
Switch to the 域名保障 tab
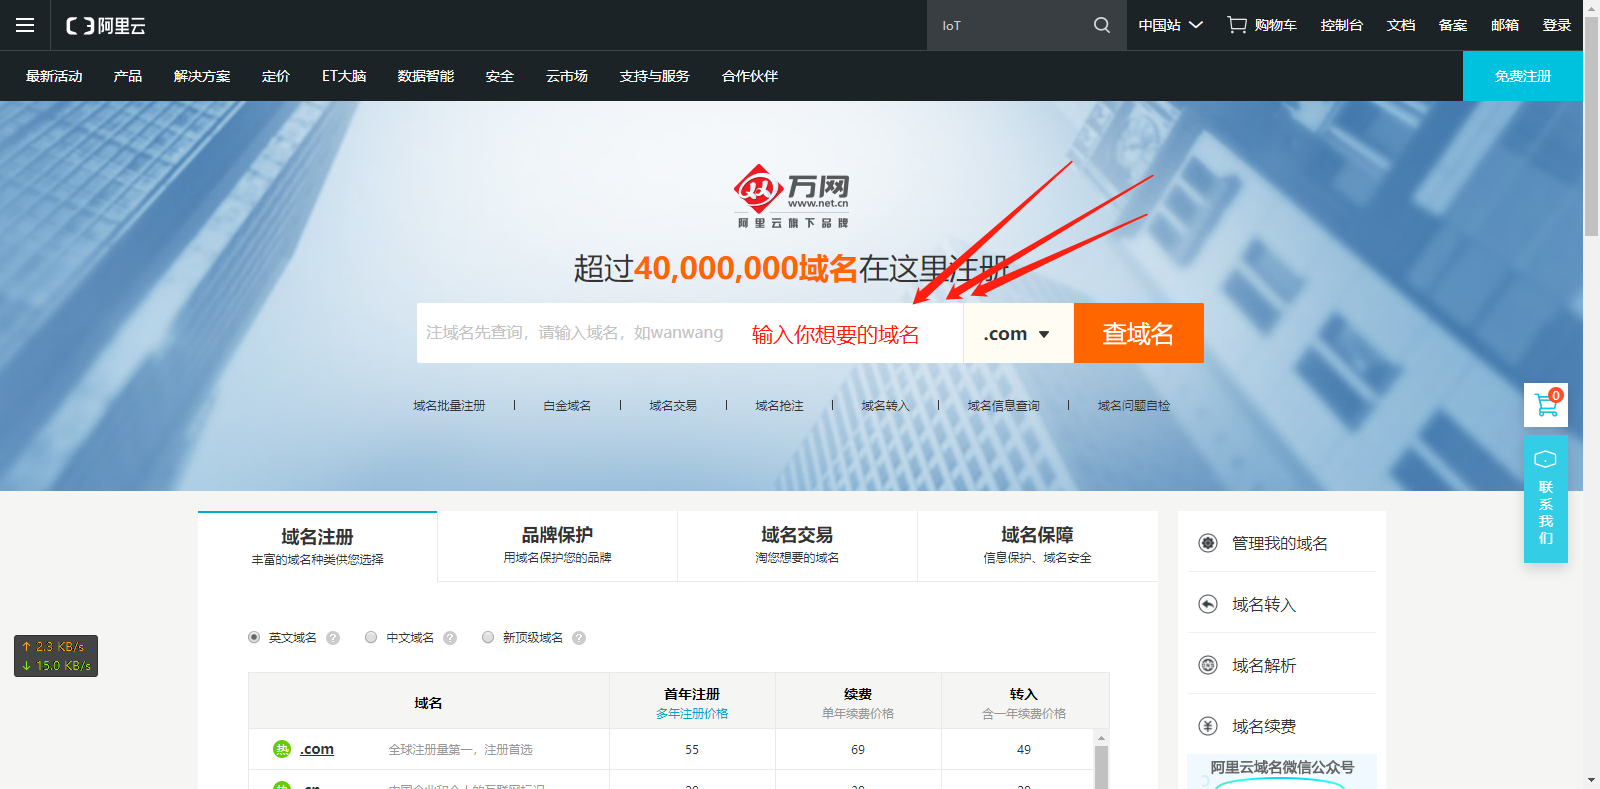(1038, 546)
